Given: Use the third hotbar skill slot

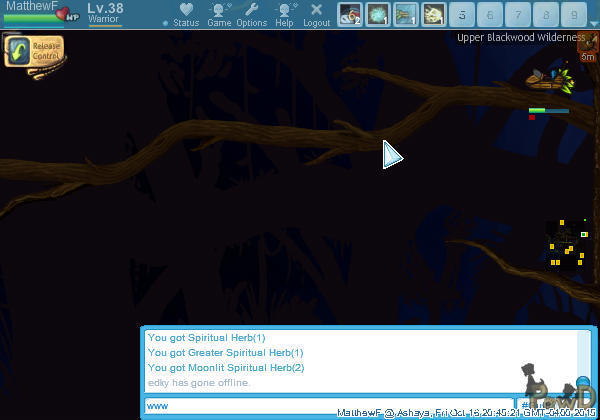Looking at the screenshot, I should coord(406,14).
